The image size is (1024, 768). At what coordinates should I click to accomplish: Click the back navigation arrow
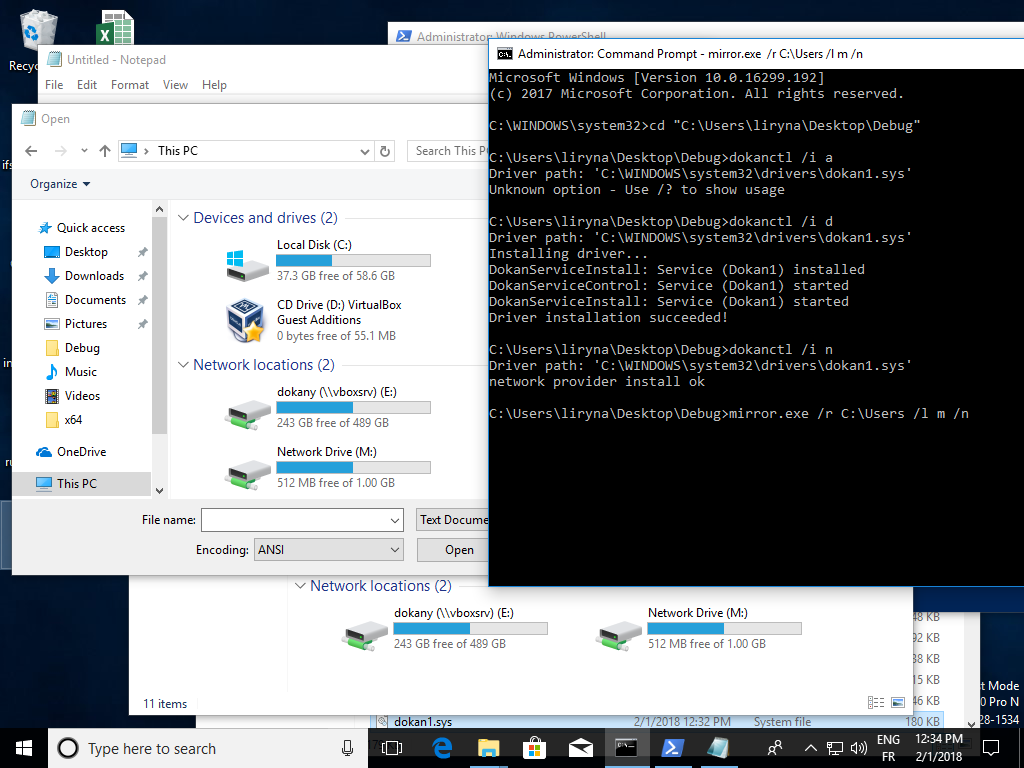click(x=30, y=151)
